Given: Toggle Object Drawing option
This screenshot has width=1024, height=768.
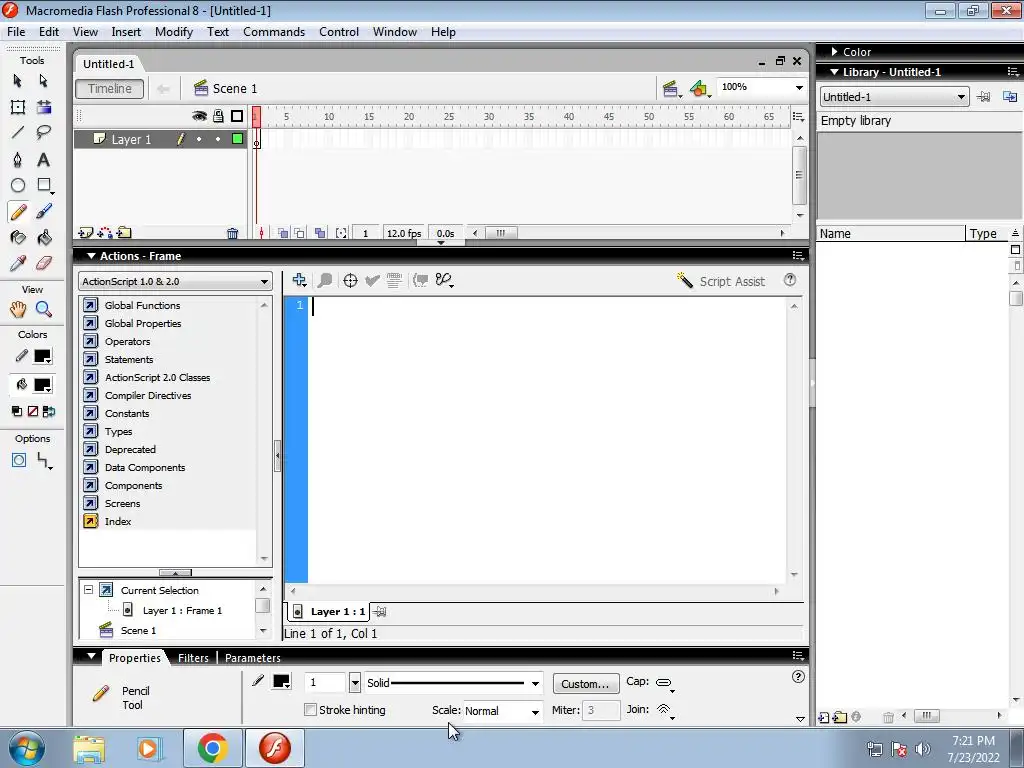Looking at the screenshot, I should pos(19,460).
